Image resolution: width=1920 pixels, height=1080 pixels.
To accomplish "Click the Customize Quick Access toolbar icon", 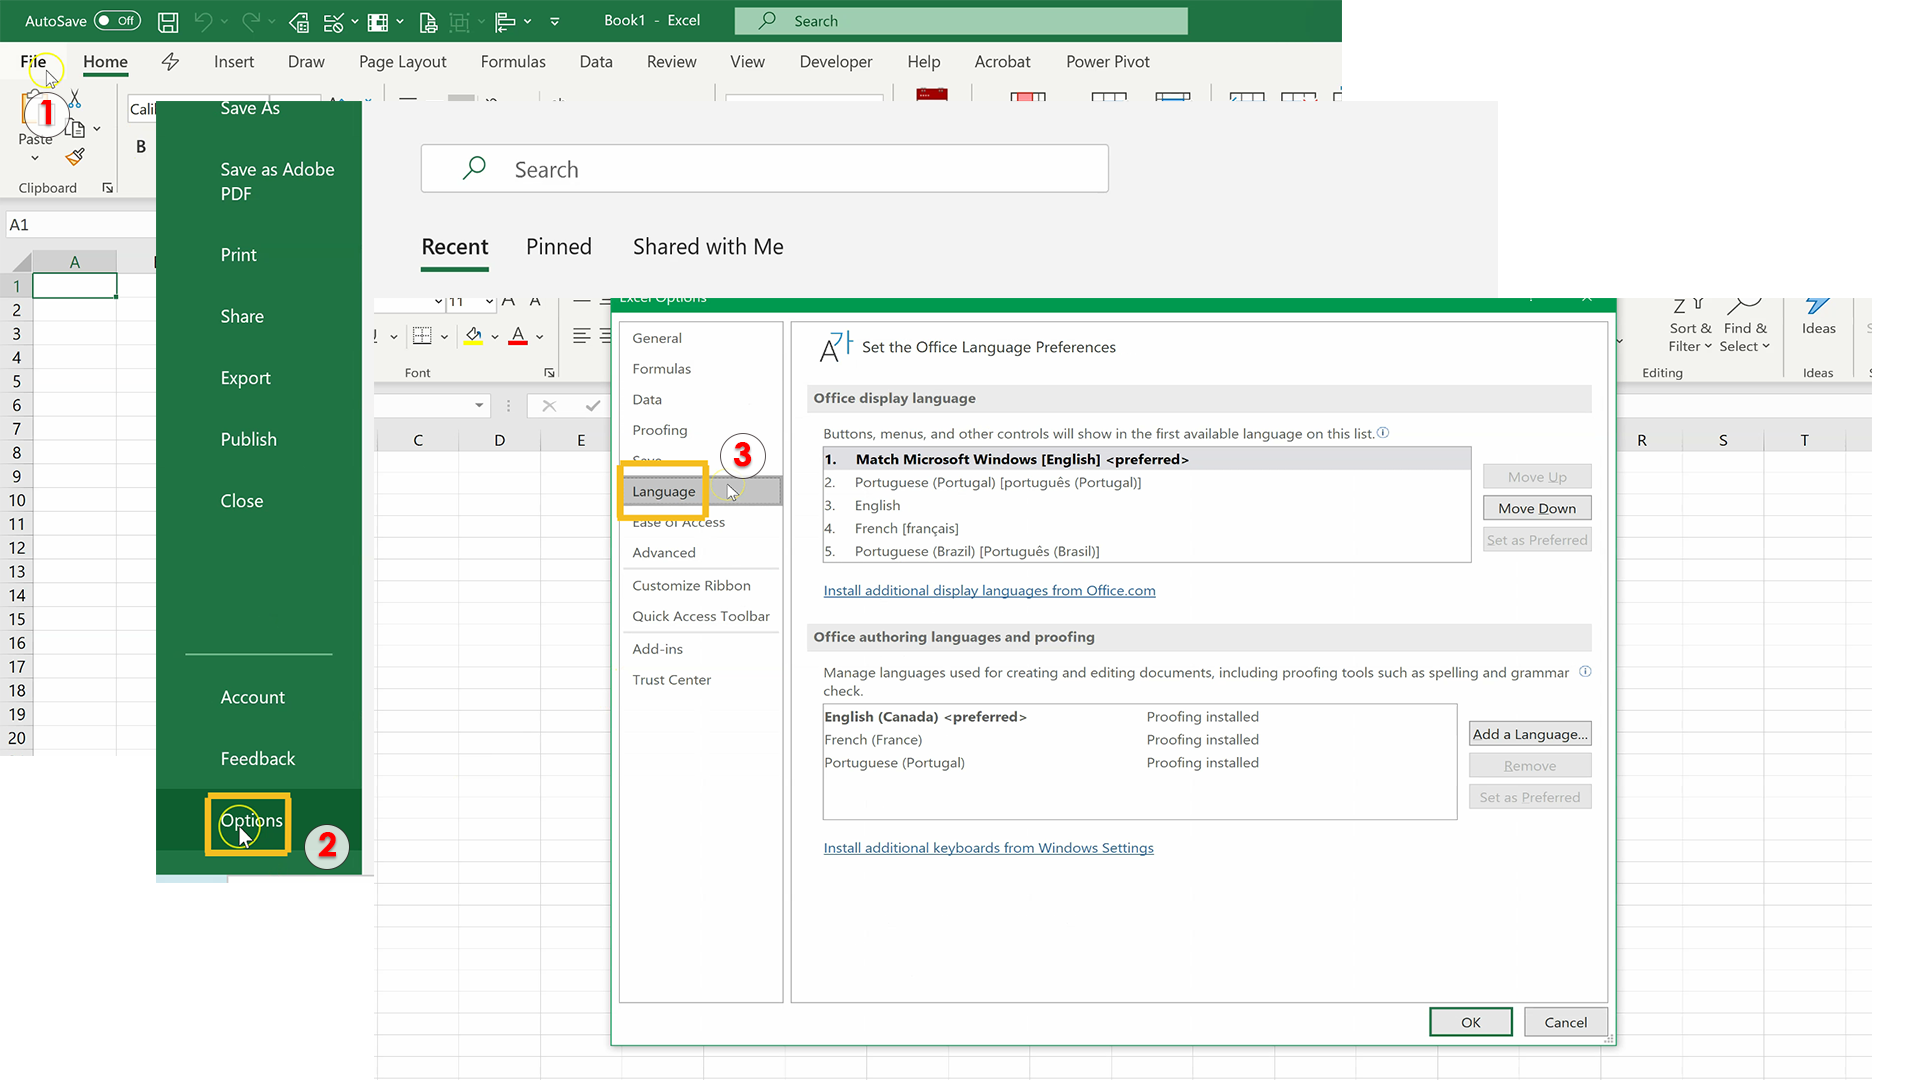I will click(555, 20).
